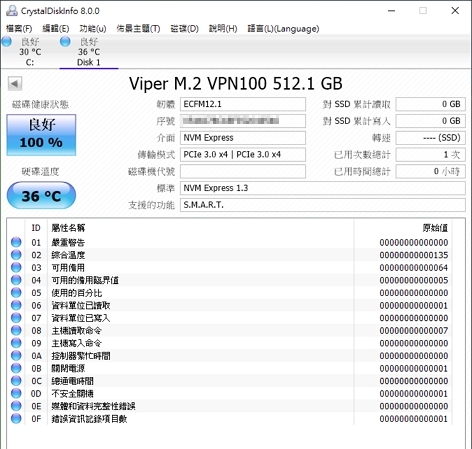The width and height of the screenshot is (472, 449).
Task: Open the 說明(H) menu
Action: tap(223, 29)
